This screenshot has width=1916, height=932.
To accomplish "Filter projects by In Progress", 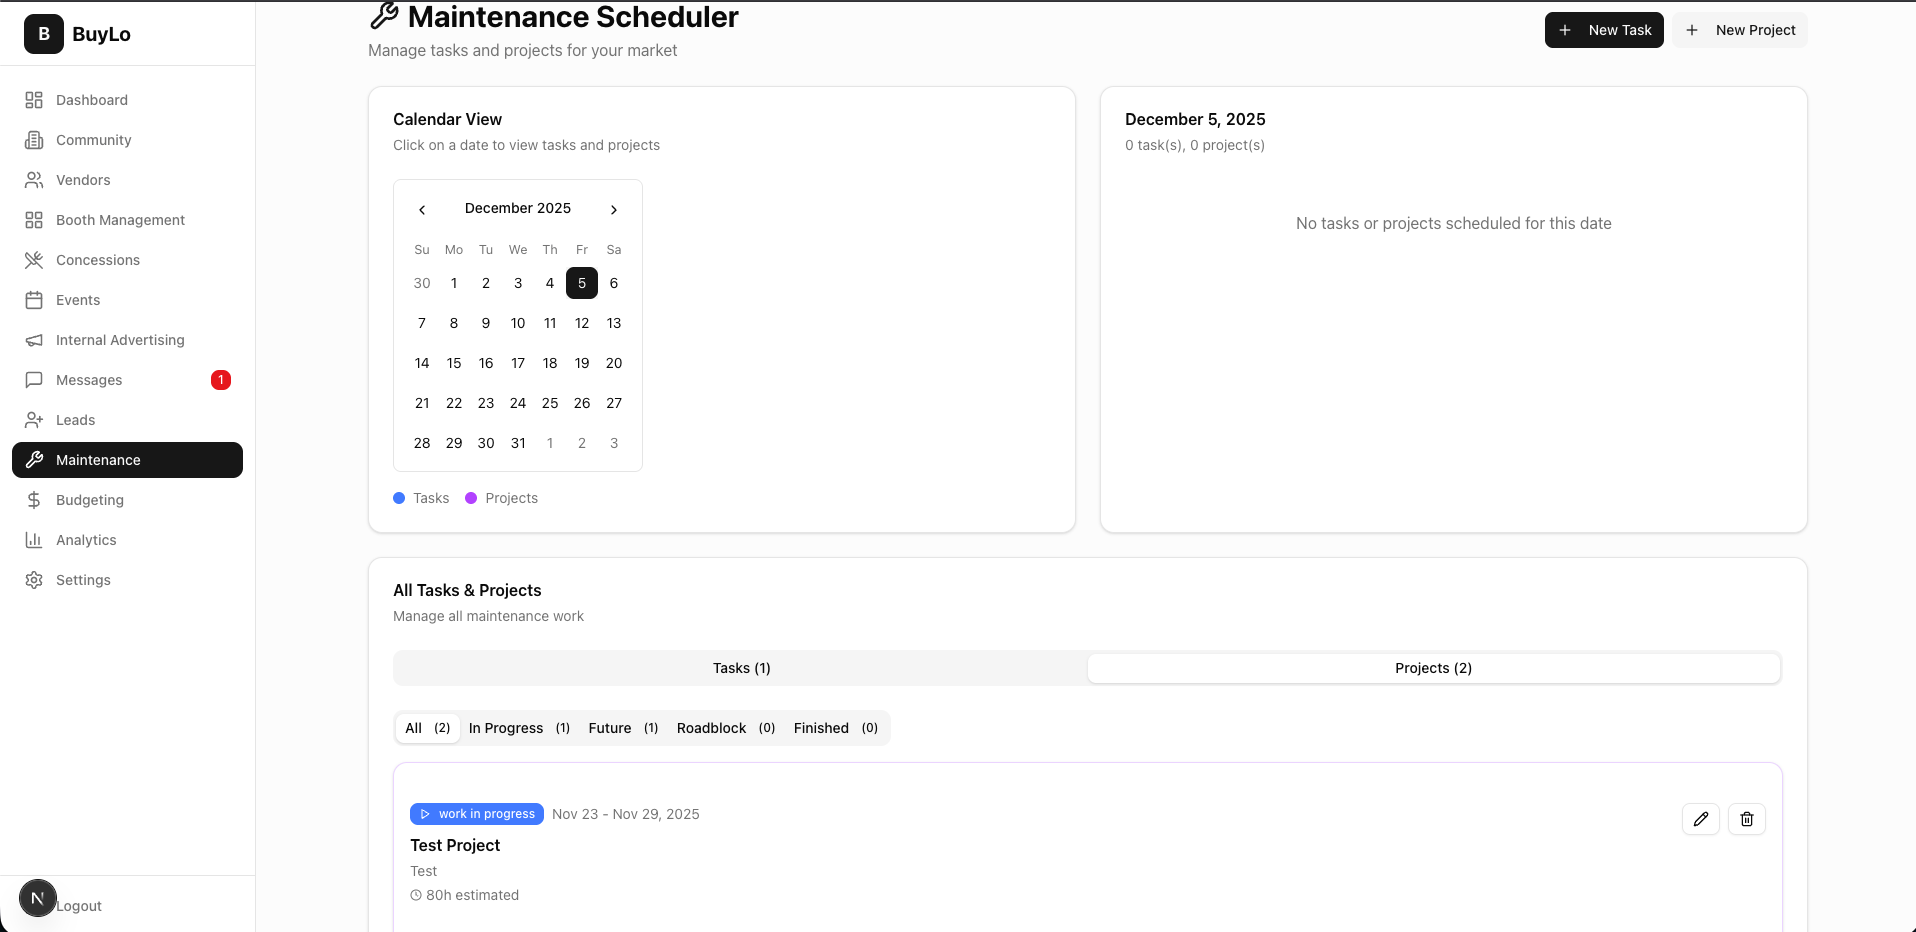I will click(518, 728).
